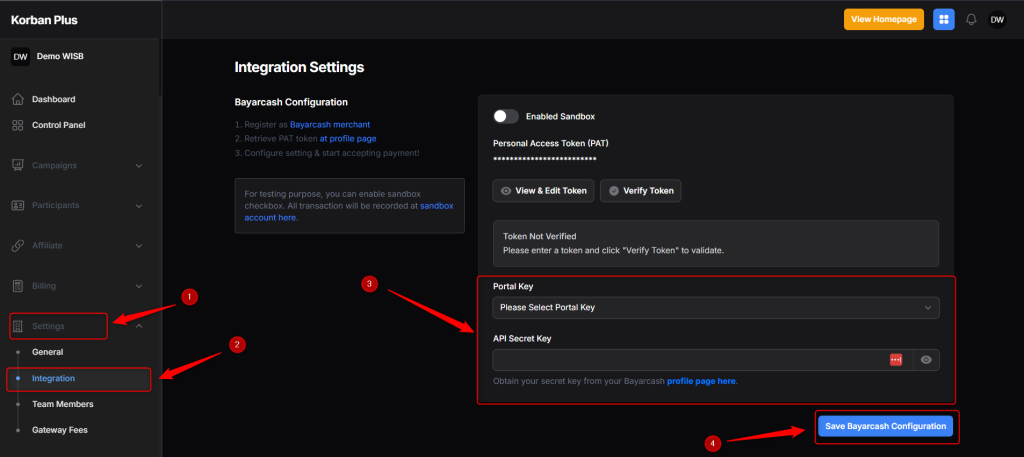The height and width of the screenshot is (457, 1024).
Task: Click the Control Panel grid icon
Action: (18, 125)
